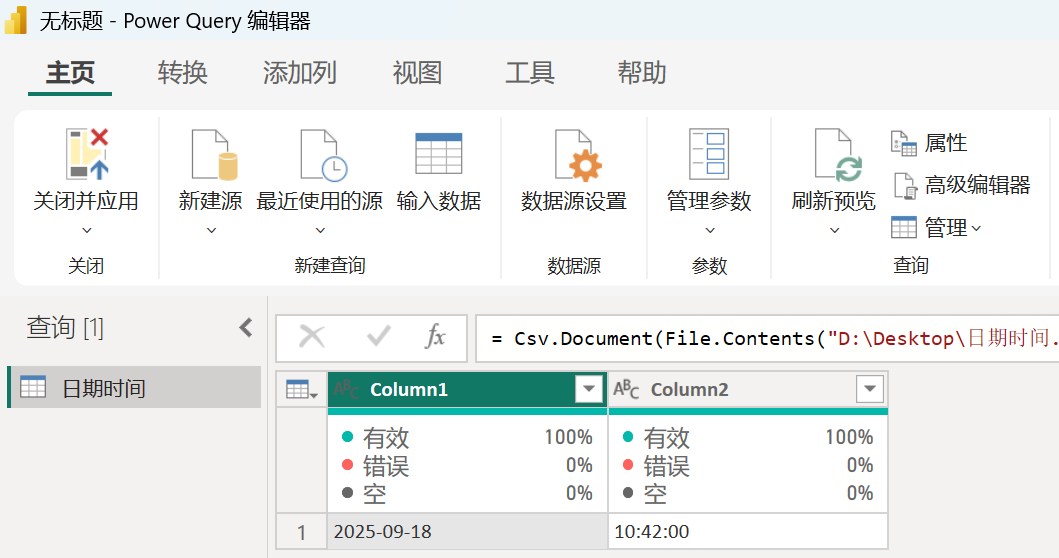This screenshot has width=1059, height=558.
Task: Expand the Manage Parameters dropdown arrow
Action: (x=710, y=230)
